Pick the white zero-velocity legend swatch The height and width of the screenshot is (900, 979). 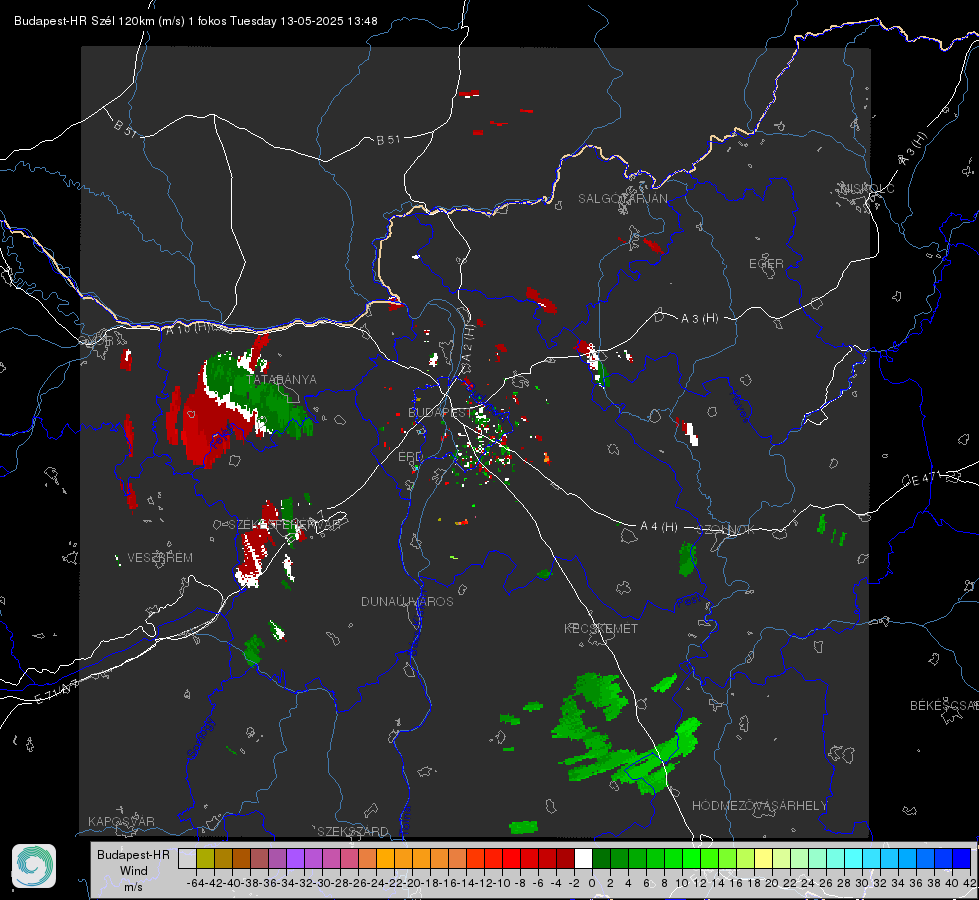[583, 858]
